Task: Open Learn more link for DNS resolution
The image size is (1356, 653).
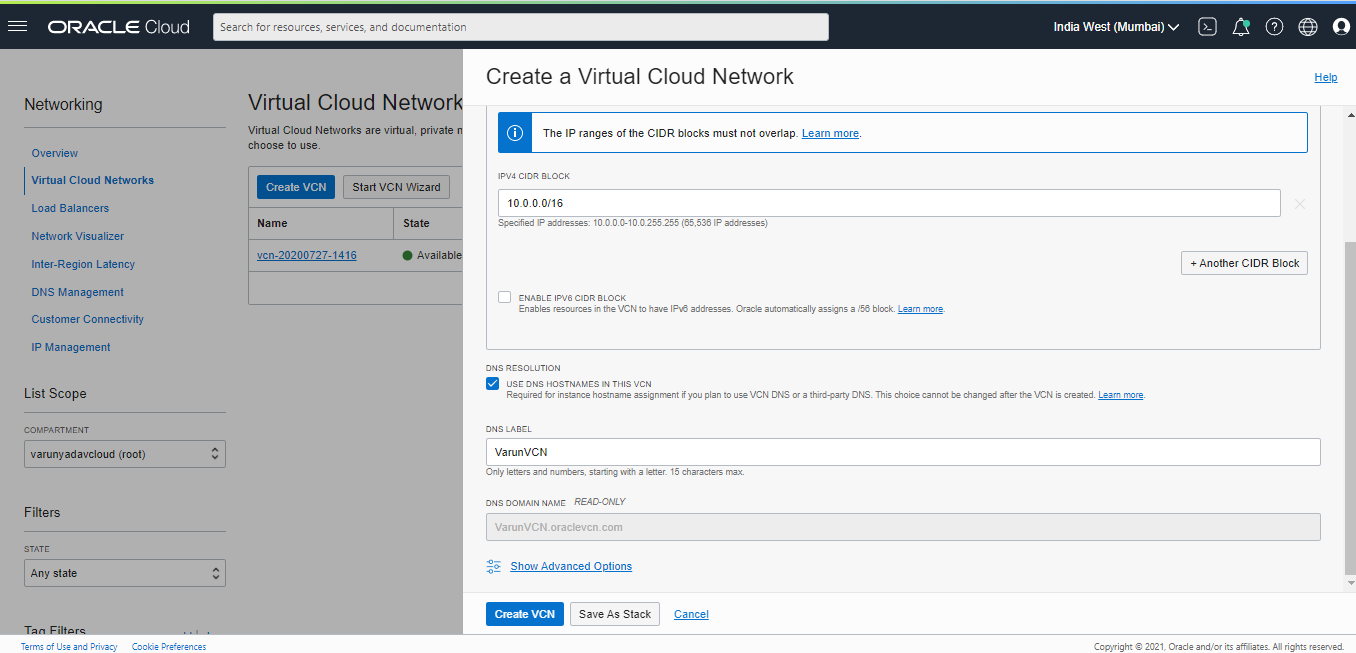Action: pos(1120,395)
